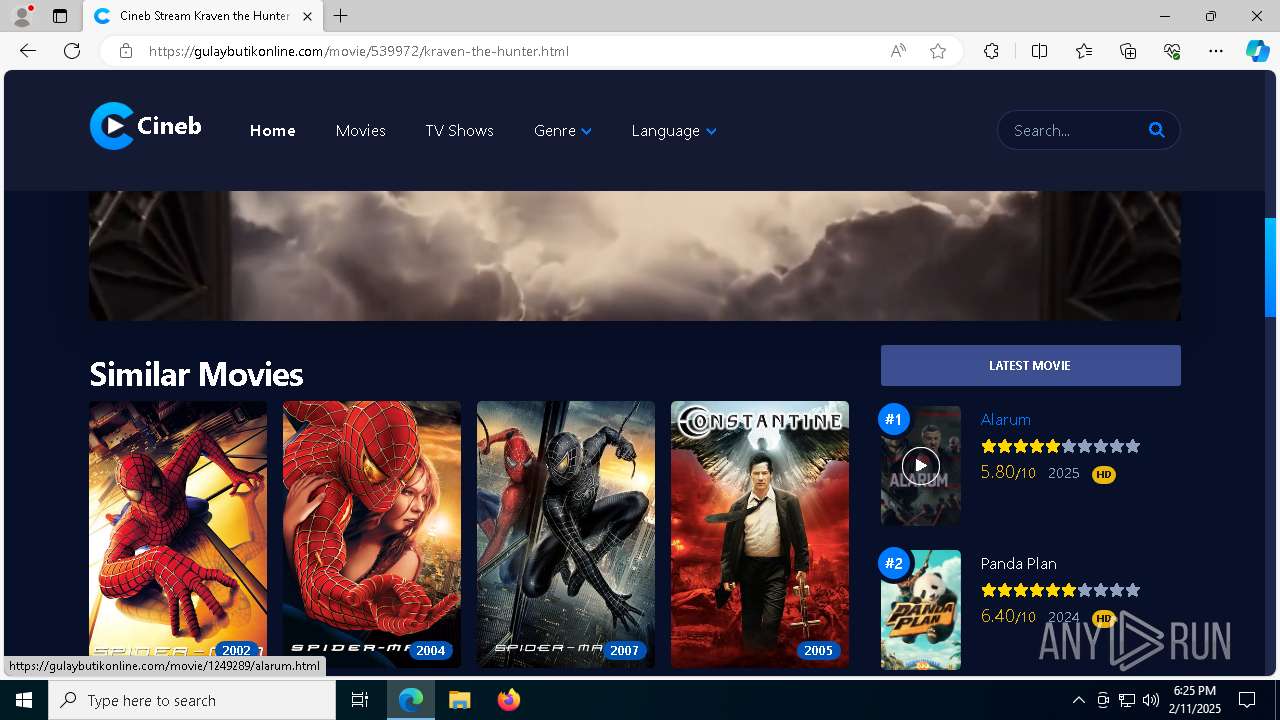The width and height of the screenshot is (1280, 720).
Task: Open Microsoft Edge in taskbar
Action: [411, 700]
